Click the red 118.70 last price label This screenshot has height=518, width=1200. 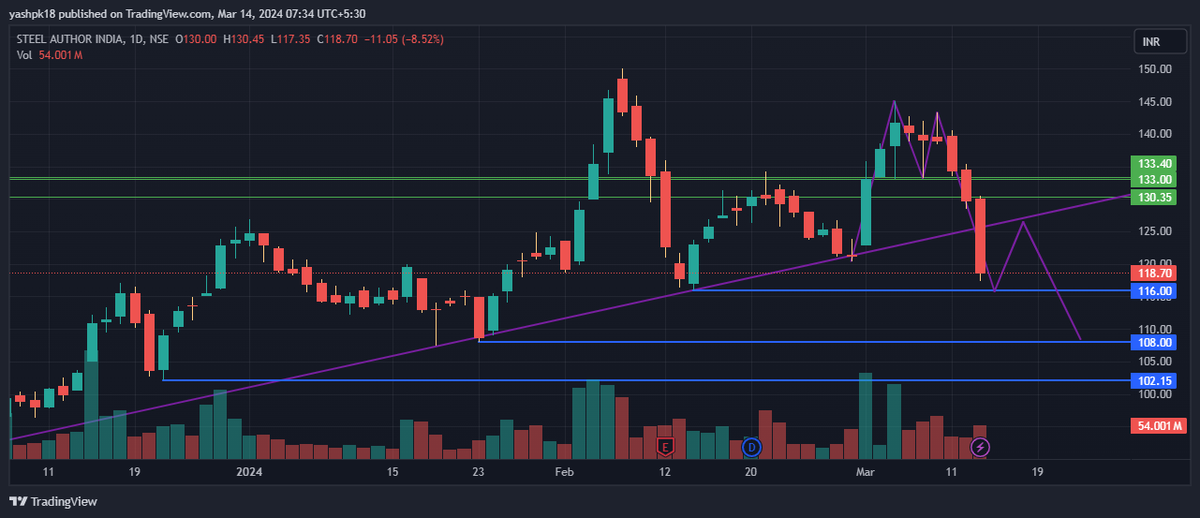click(x=1152, y=273)
